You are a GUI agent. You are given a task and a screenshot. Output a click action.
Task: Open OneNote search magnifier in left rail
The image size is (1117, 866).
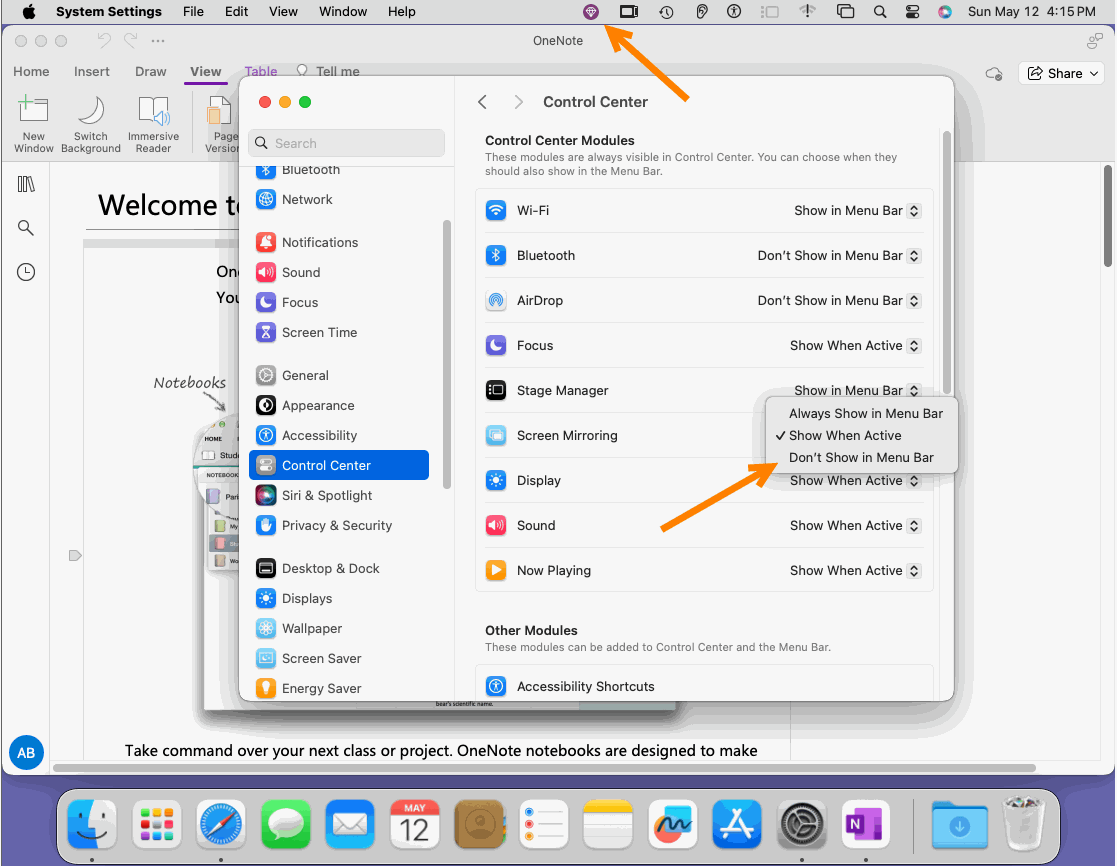pyautogui.click(x=26, y=228)
